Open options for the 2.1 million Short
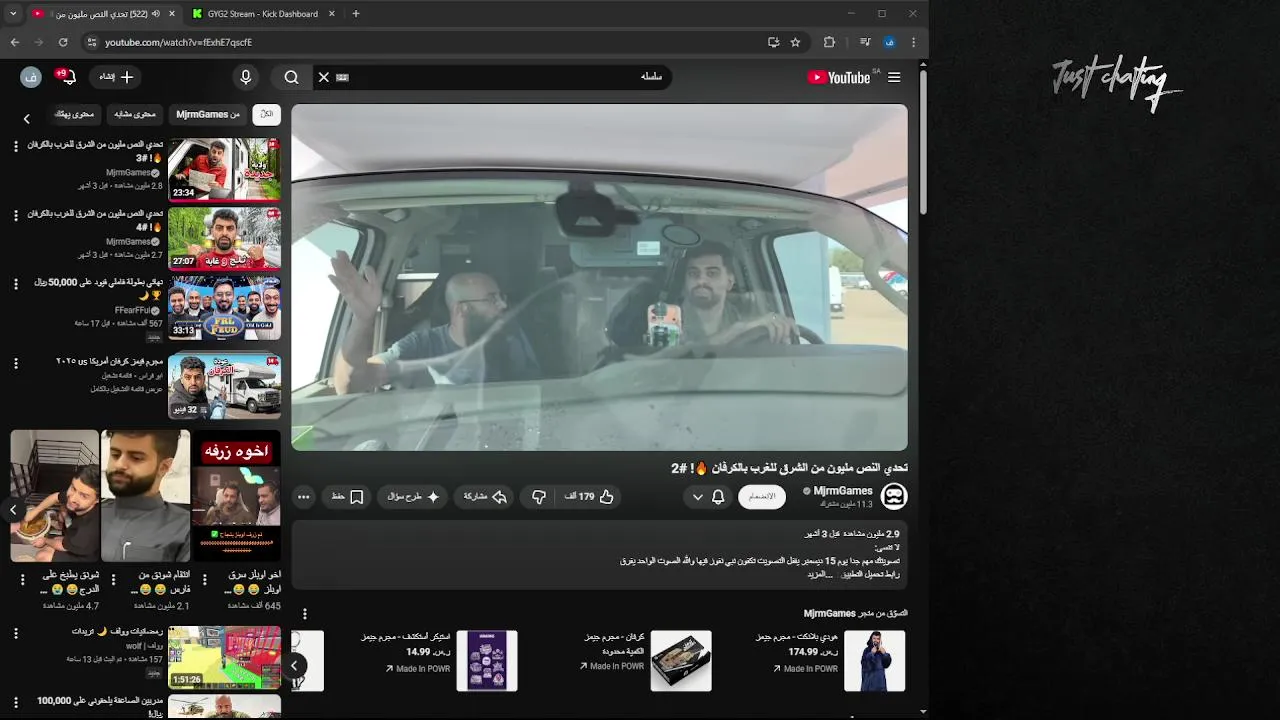This screenshot has height=720, width=1280. 113,578
